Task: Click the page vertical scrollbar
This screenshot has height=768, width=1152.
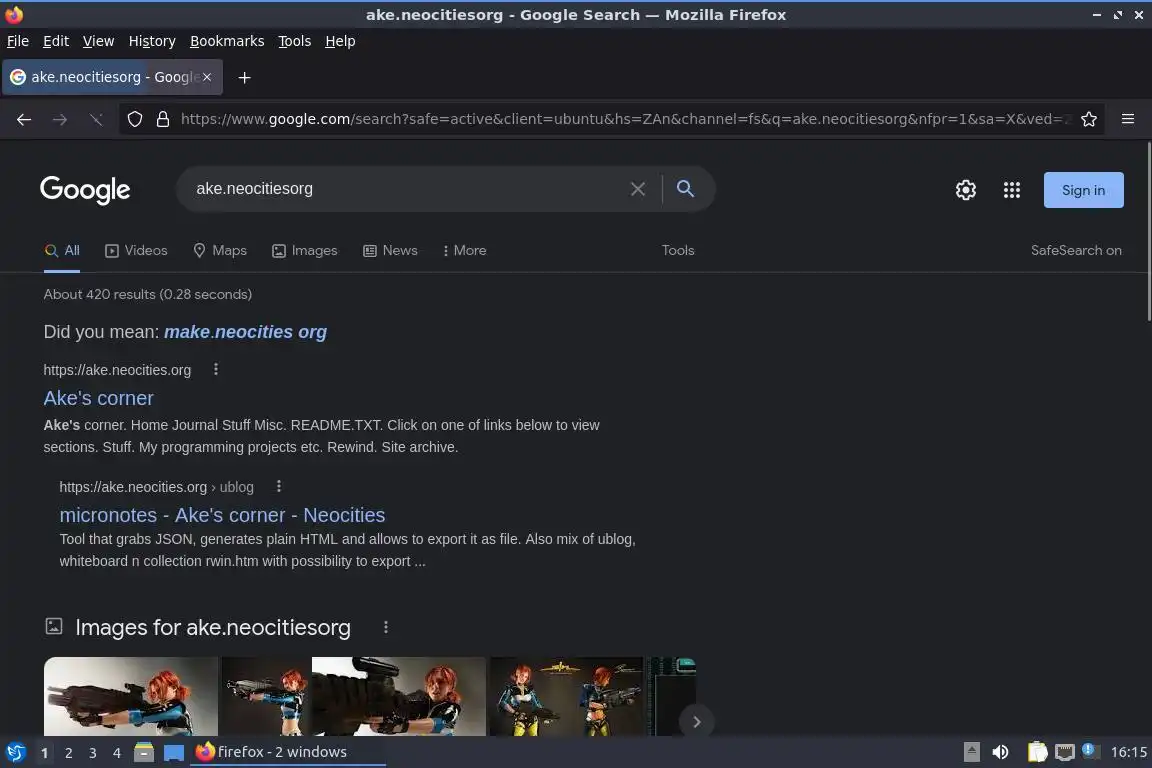Action: tap(1148, 232)
